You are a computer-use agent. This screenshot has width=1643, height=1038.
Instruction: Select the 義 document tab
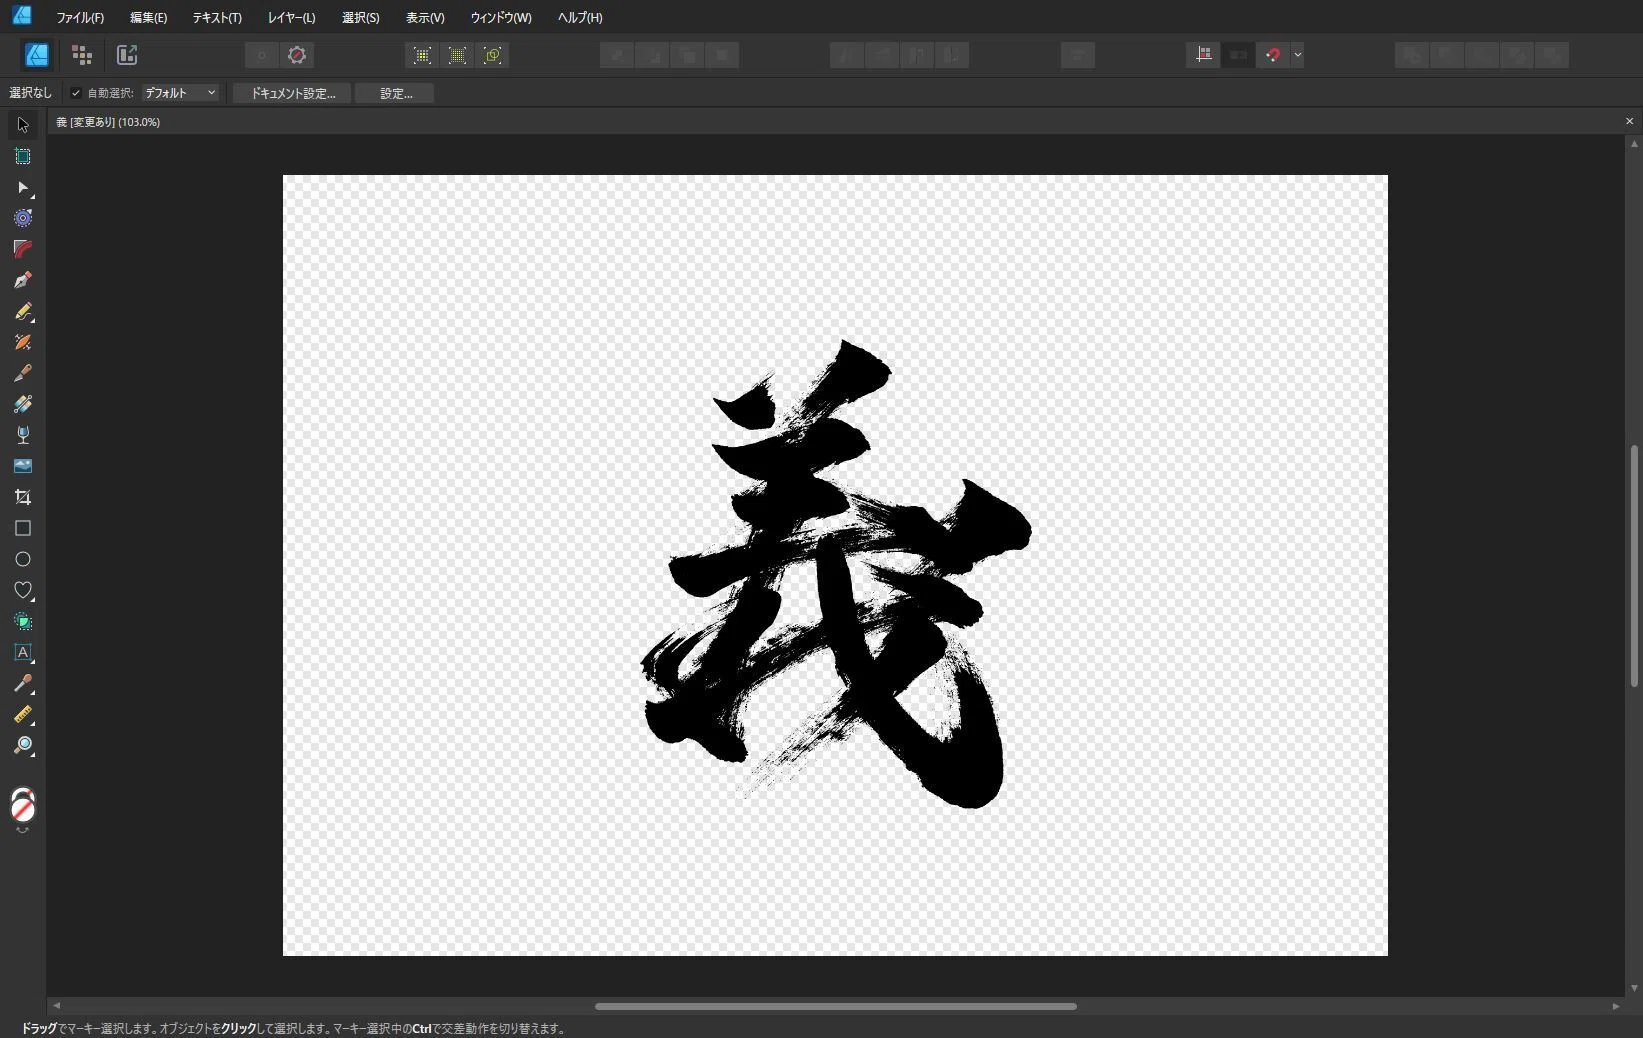click(x=108, y=122)
